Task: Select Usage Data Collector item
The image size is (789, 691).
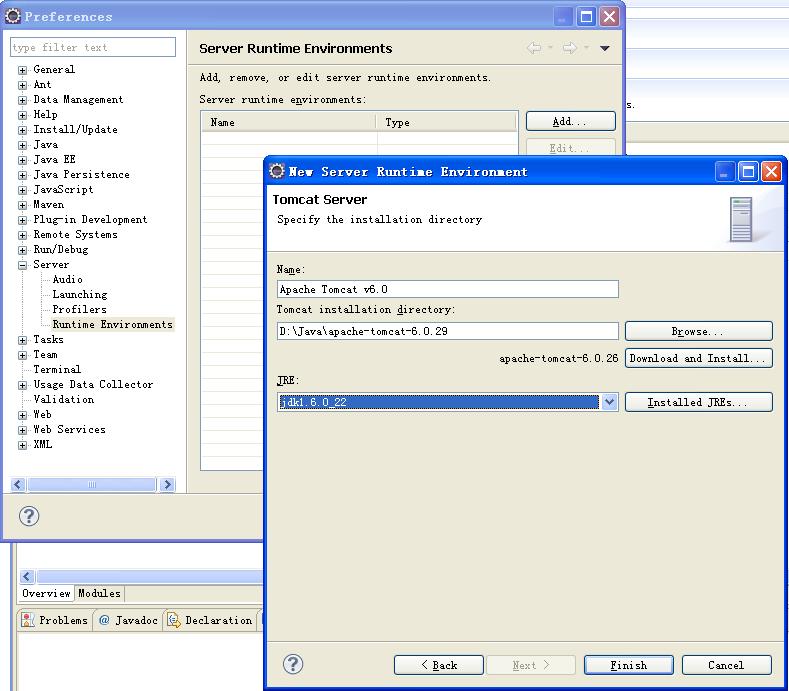Action: (x=93, y=385)
